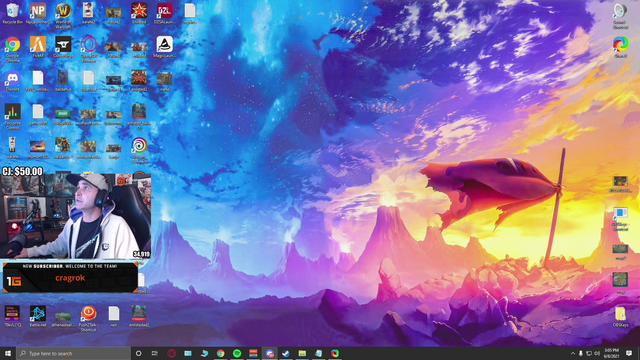Open Google Chrome from the desktop
Viewport: 640px width, 360px height.
click(x=12, y=49)
